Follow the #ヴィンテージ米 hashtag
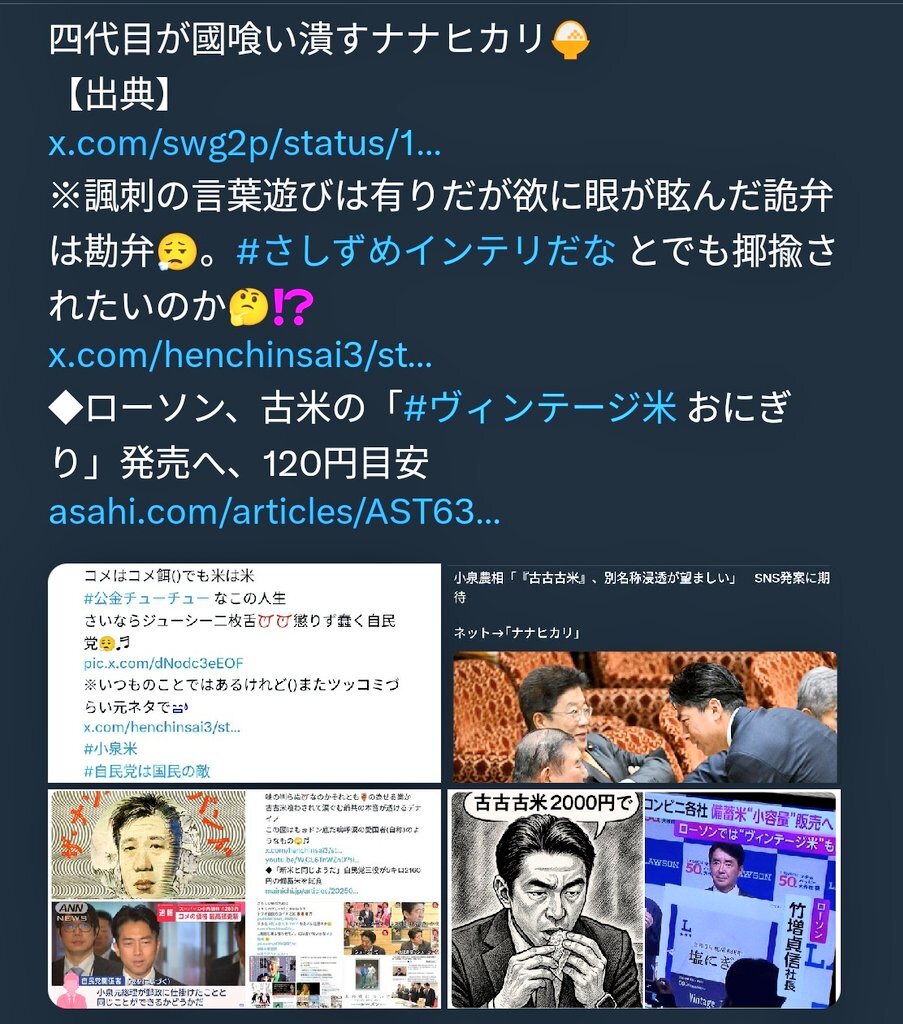This screenshot has width=903, height=1024. coord(540,408)
